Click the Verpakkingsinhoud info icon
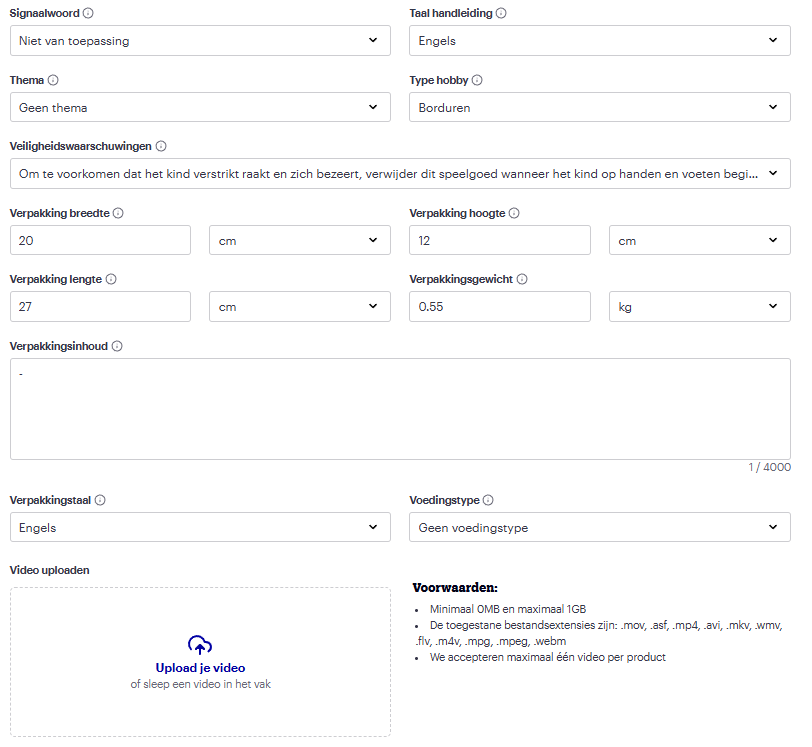 pyautogui.click(x=117, y=347)
